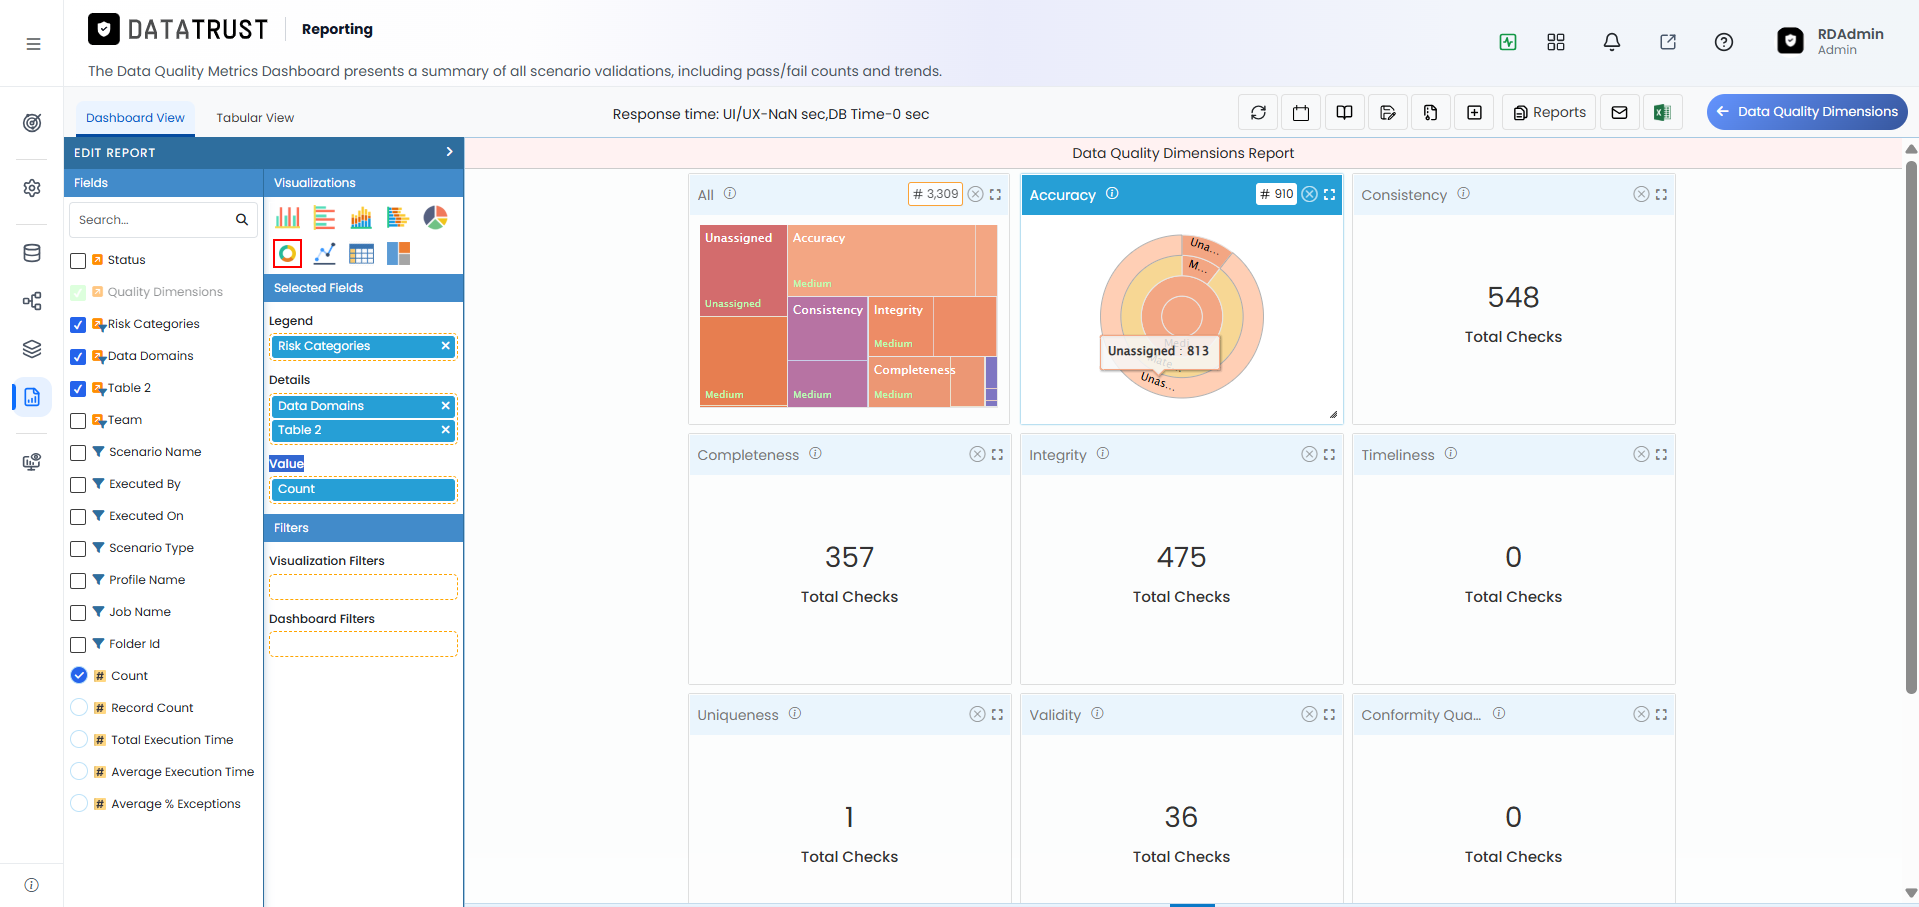Select the donut chart visualization
The width and height of the screenshot is (1919, 907).
tap(288, 253)
